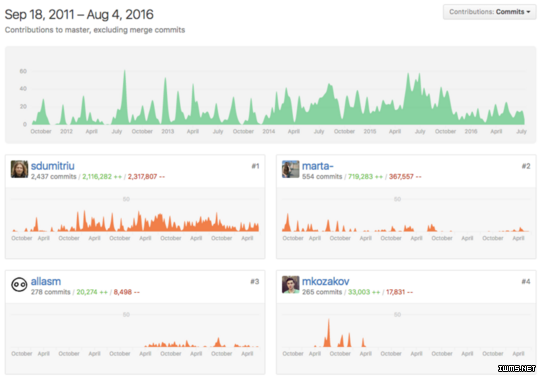Viewport: 550px width, 380px height.
Task: Click mkozakov's avatar image
Action: 290,285
